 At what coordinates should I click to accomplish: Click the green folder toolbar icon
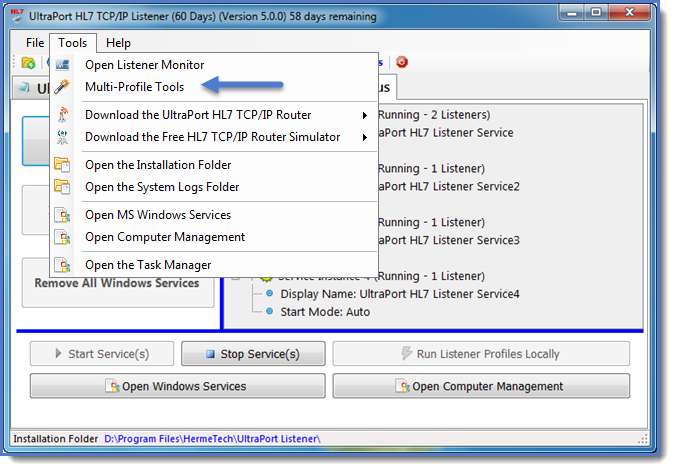[x=29, y=63]
